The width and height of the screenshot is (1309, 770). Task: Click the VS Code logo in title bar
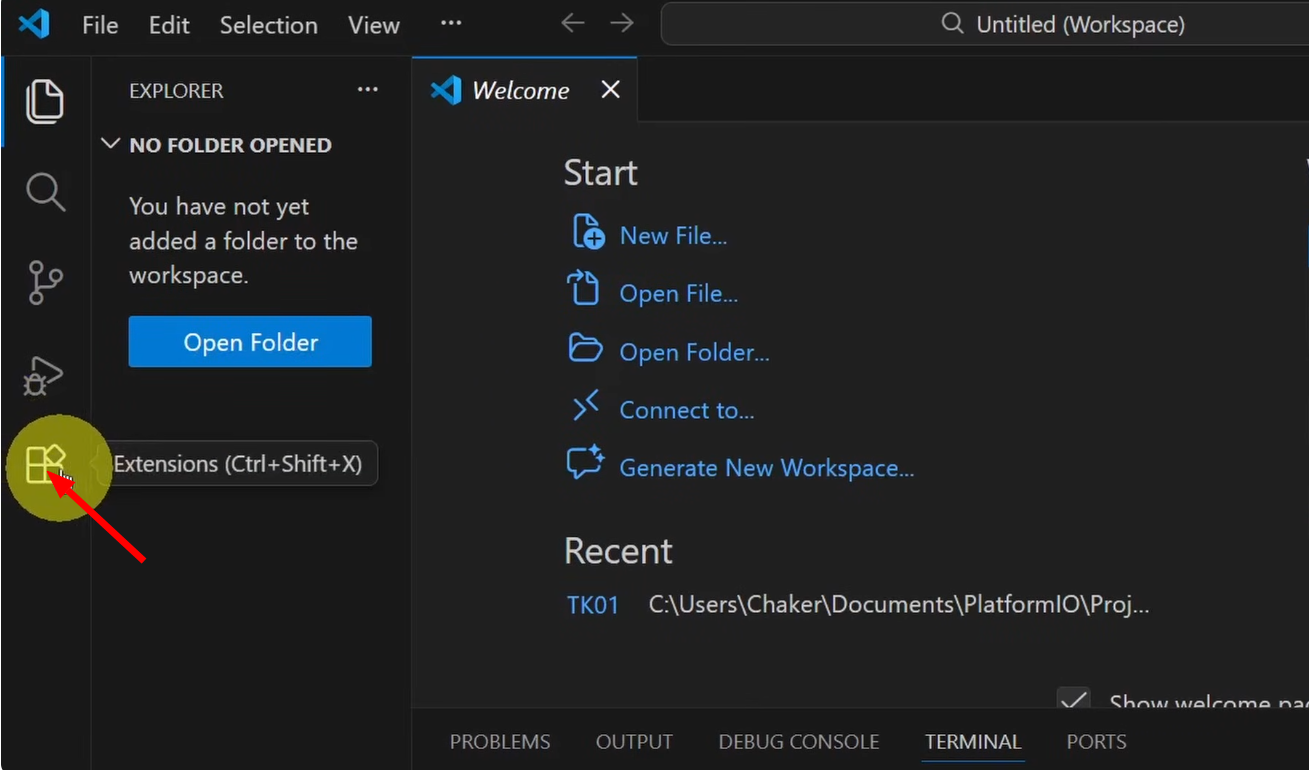point(34,23)
